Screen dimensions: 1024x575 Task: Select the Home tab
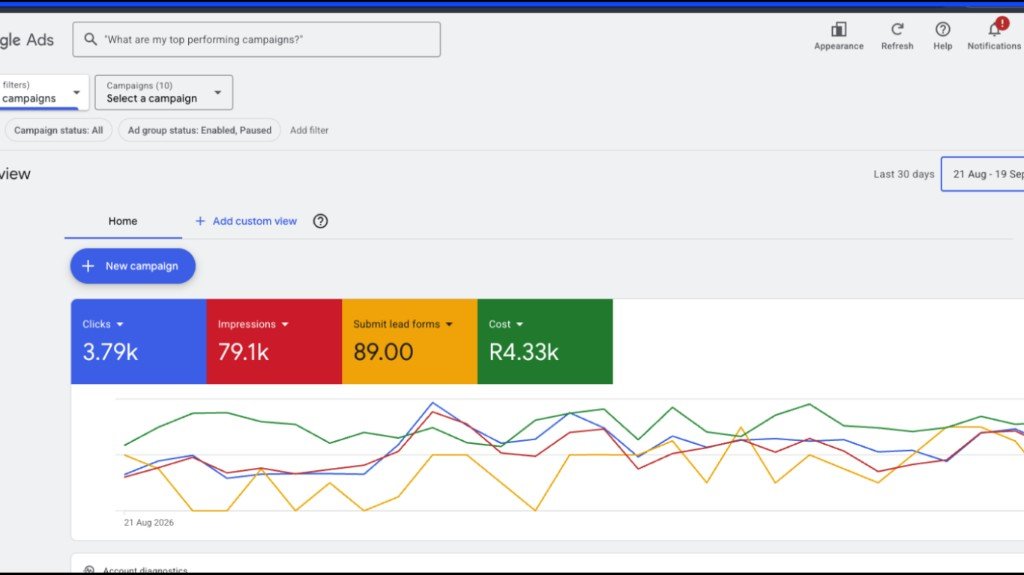tap(123, 221)
